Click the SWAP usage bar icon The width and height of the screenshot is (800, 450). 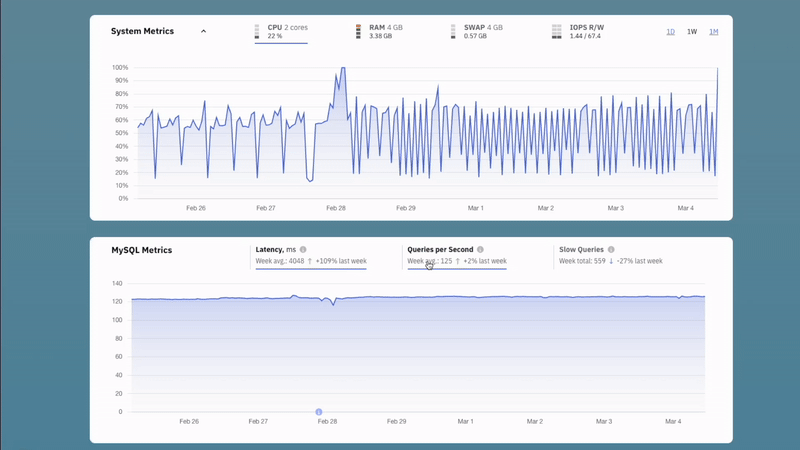tap(453, 32)
